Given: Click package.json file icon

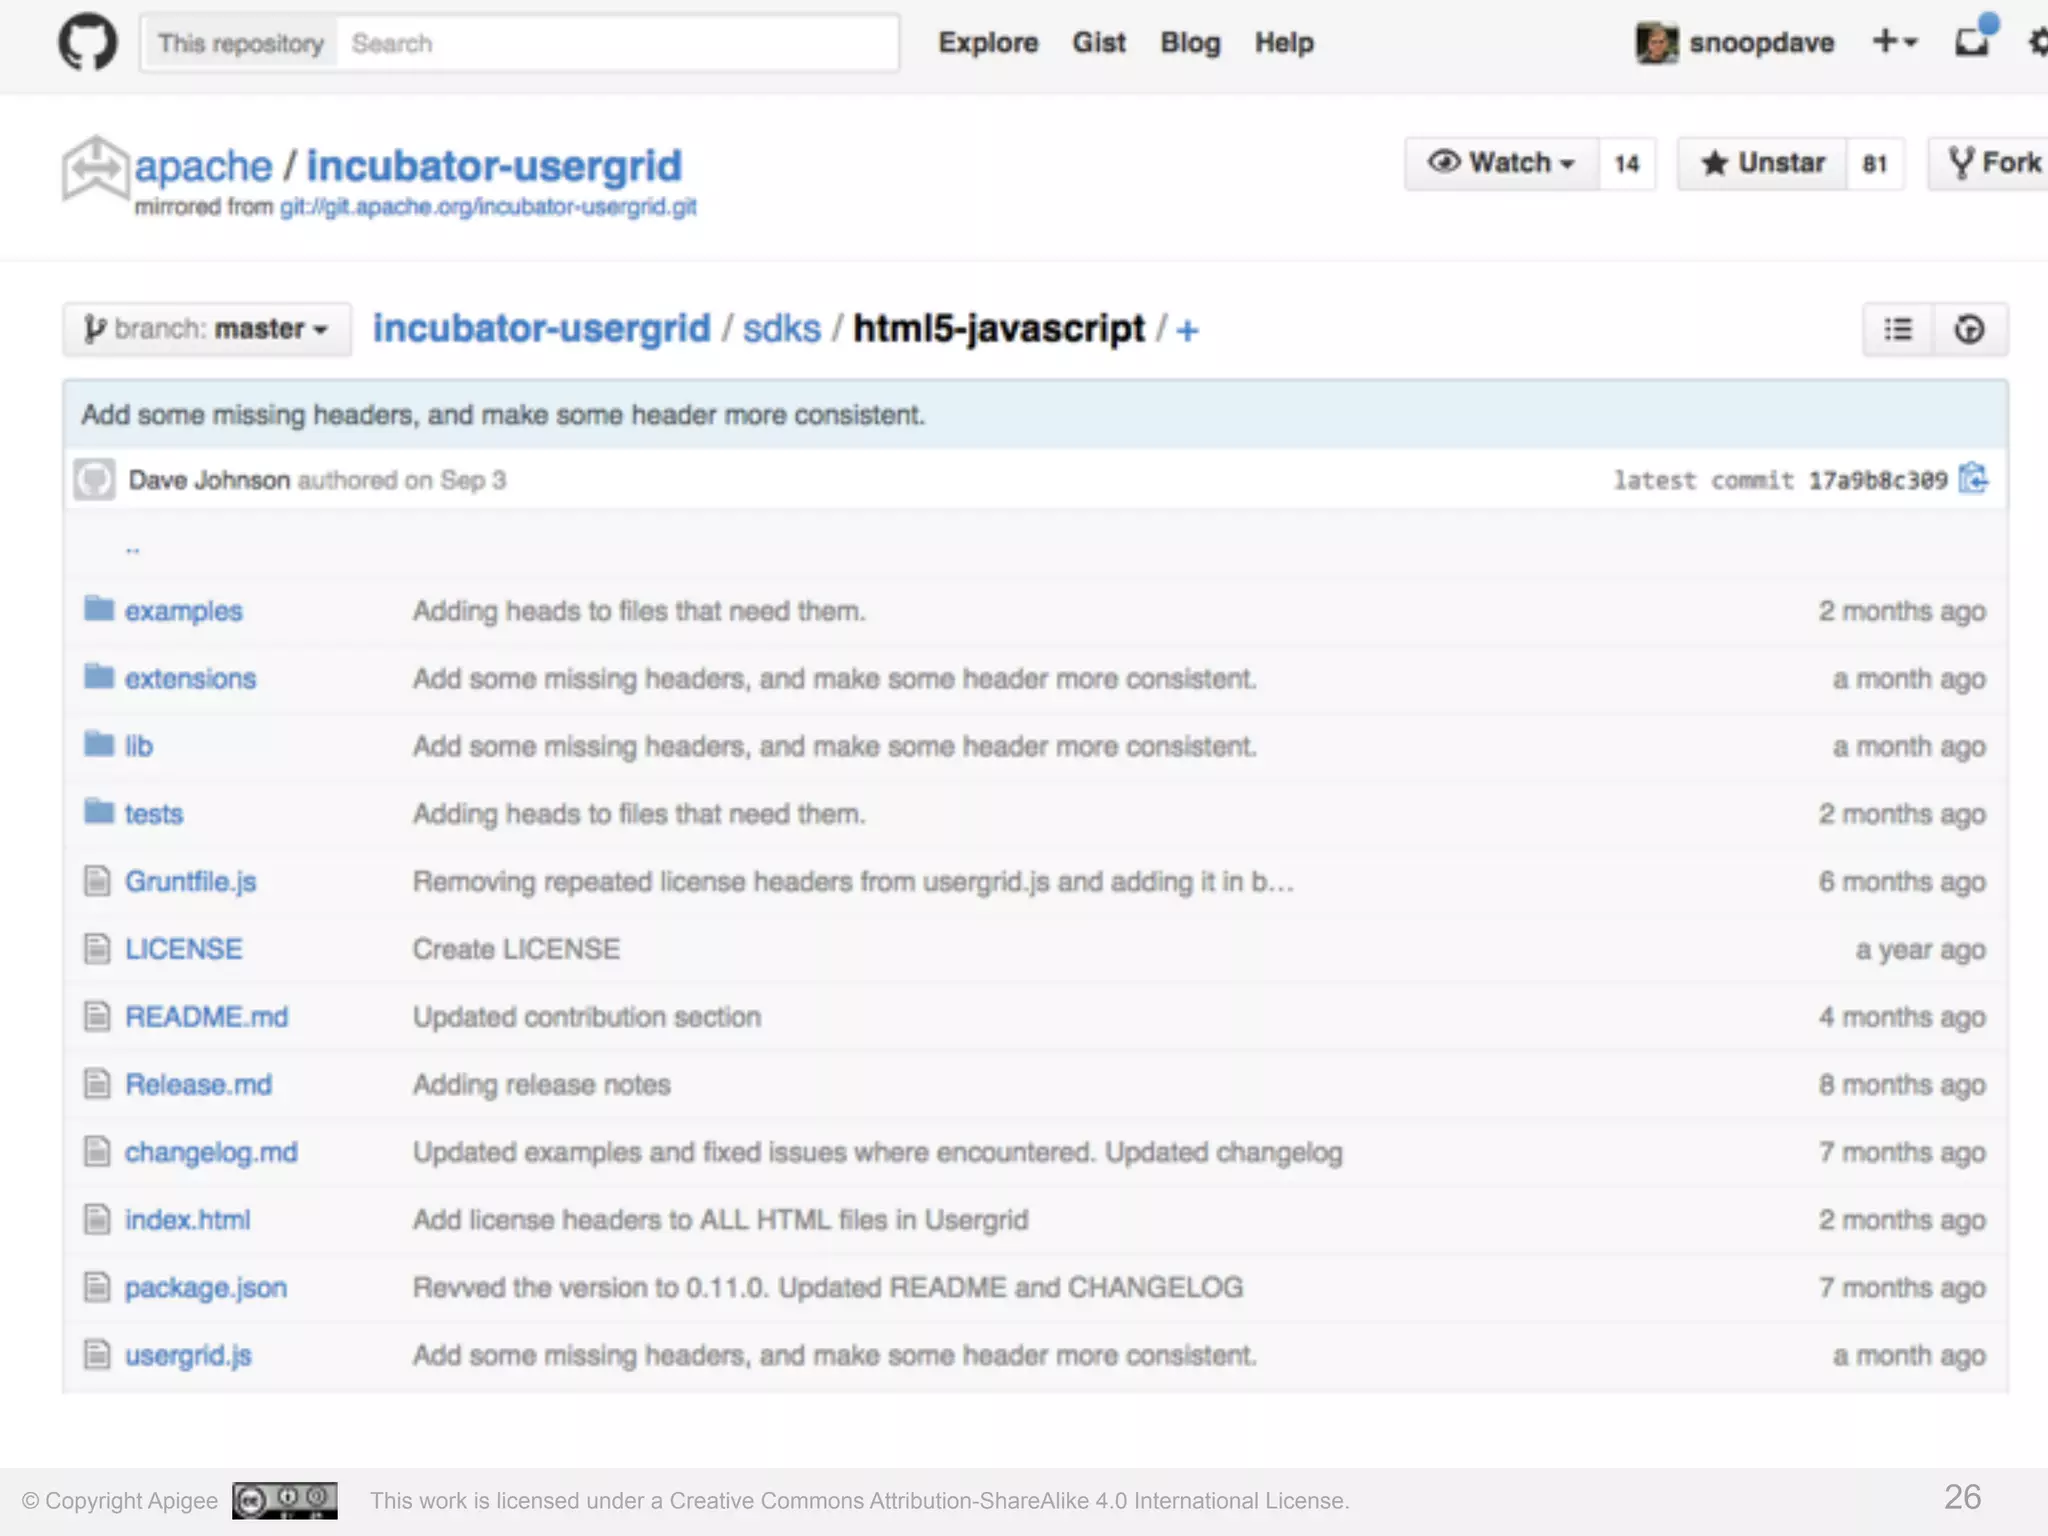Looking at the screenshot, I should 97,1286.
